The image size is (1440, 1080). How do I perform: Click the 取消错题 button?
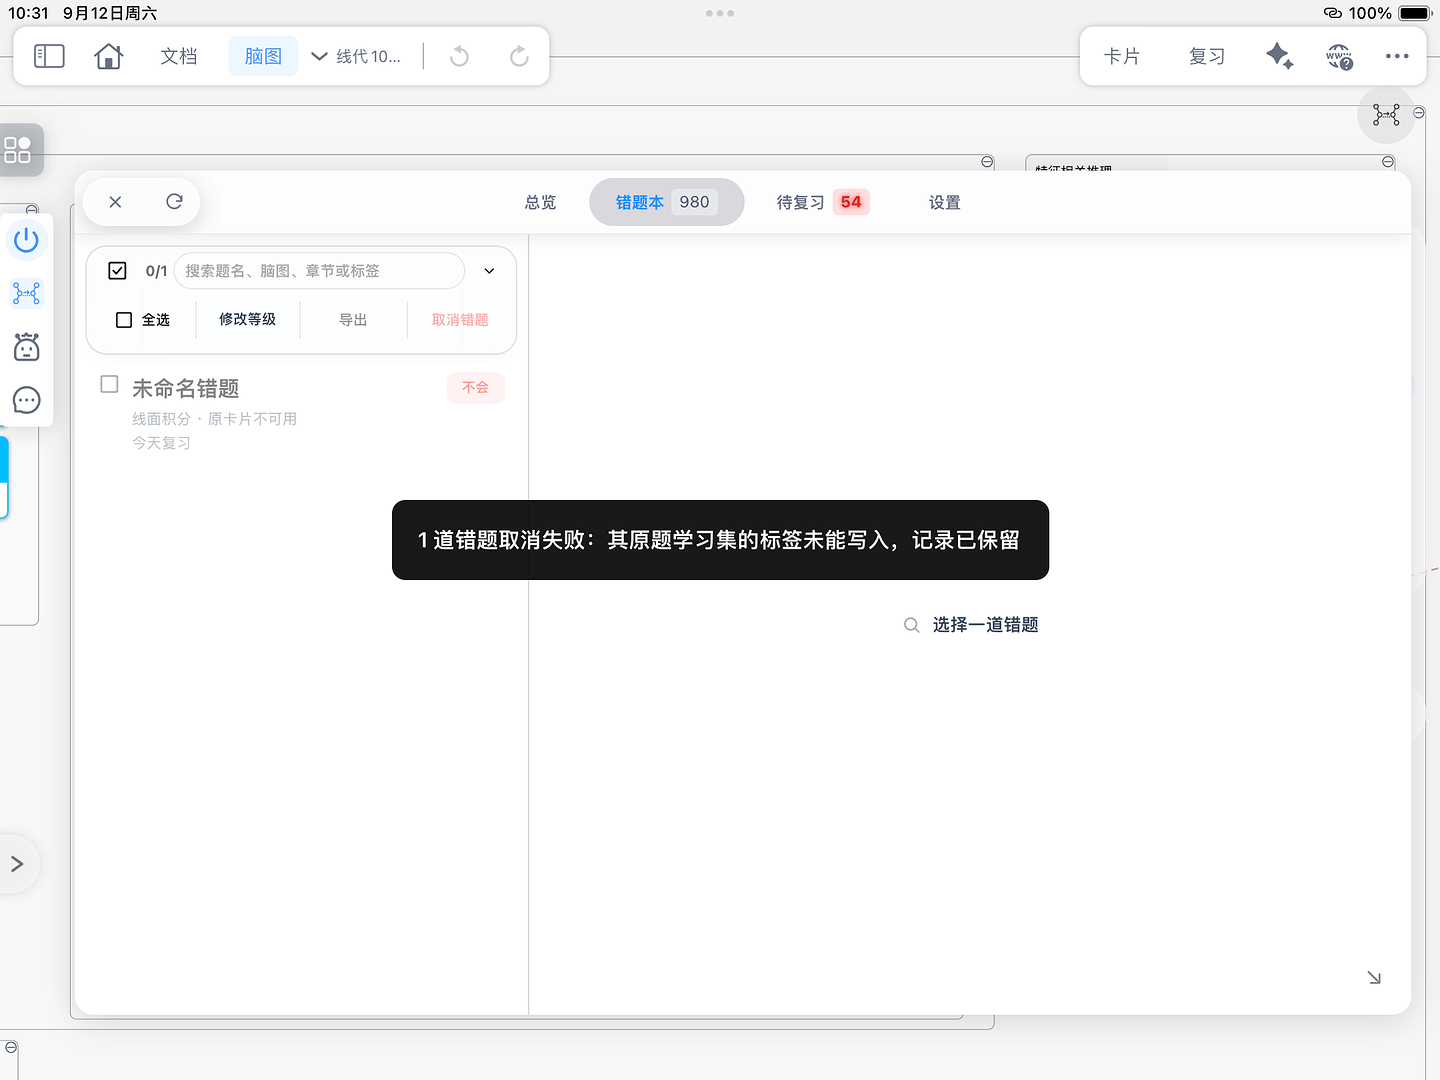(x=460, y=320)
